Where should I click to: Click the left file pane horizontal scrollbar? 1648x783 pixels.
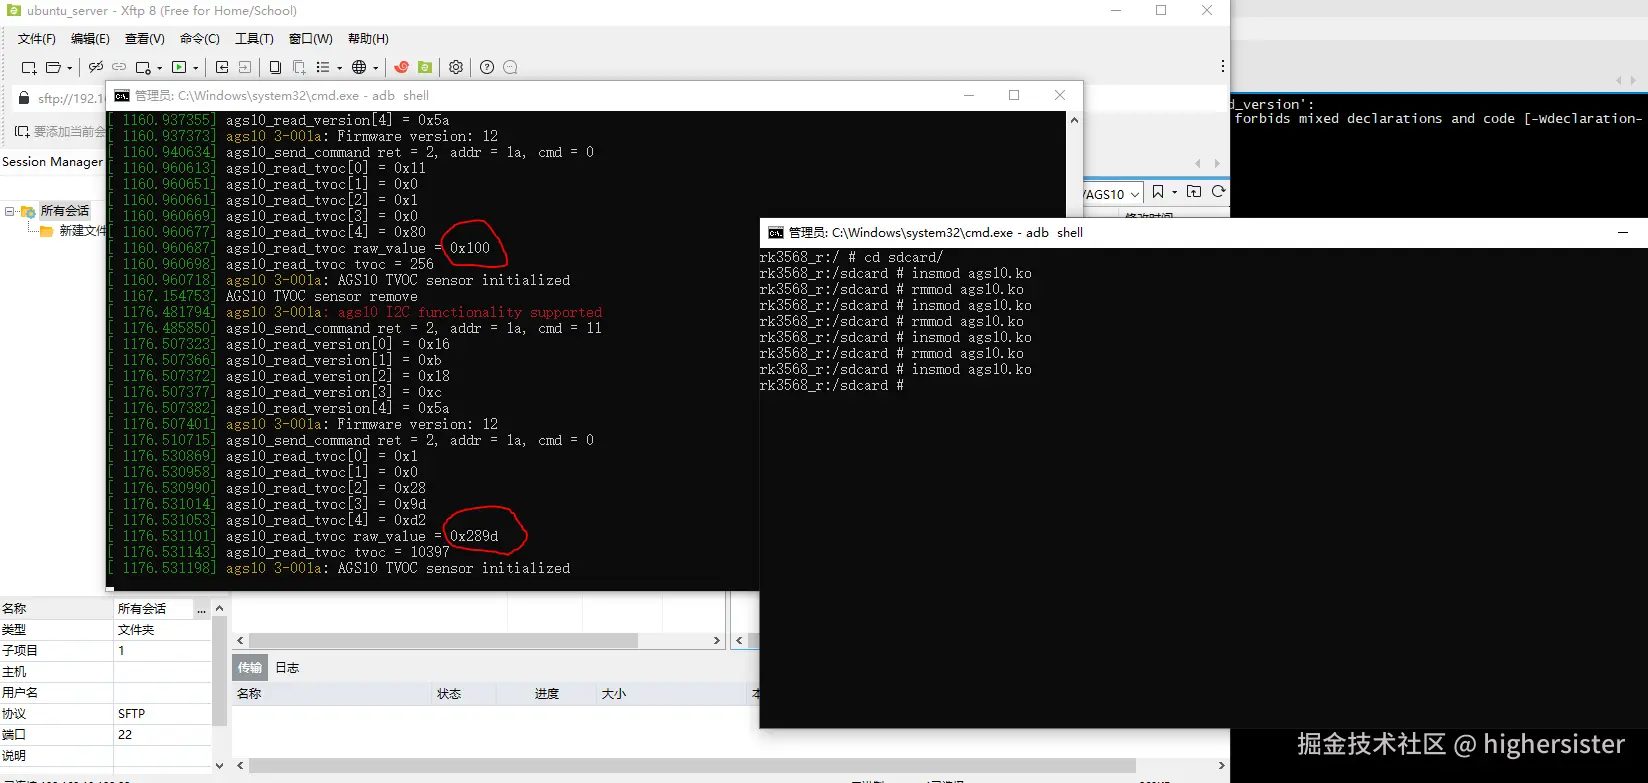[443, 640]
